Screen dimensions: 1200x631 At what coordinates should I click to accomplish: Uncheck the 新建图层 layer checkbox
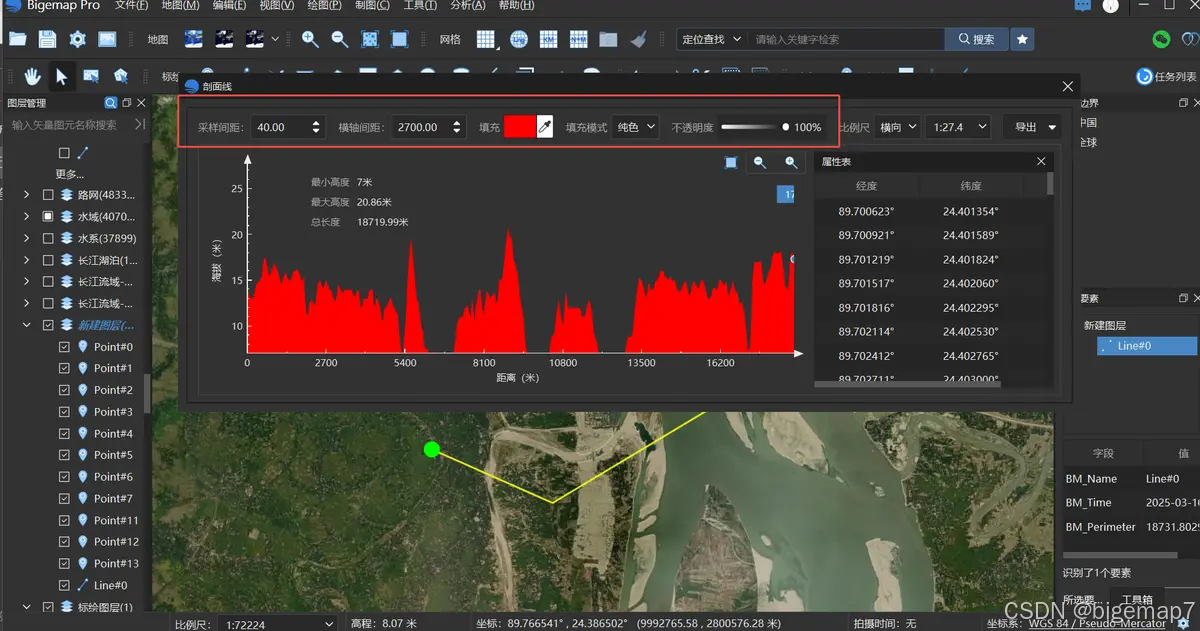coord(48,325)
